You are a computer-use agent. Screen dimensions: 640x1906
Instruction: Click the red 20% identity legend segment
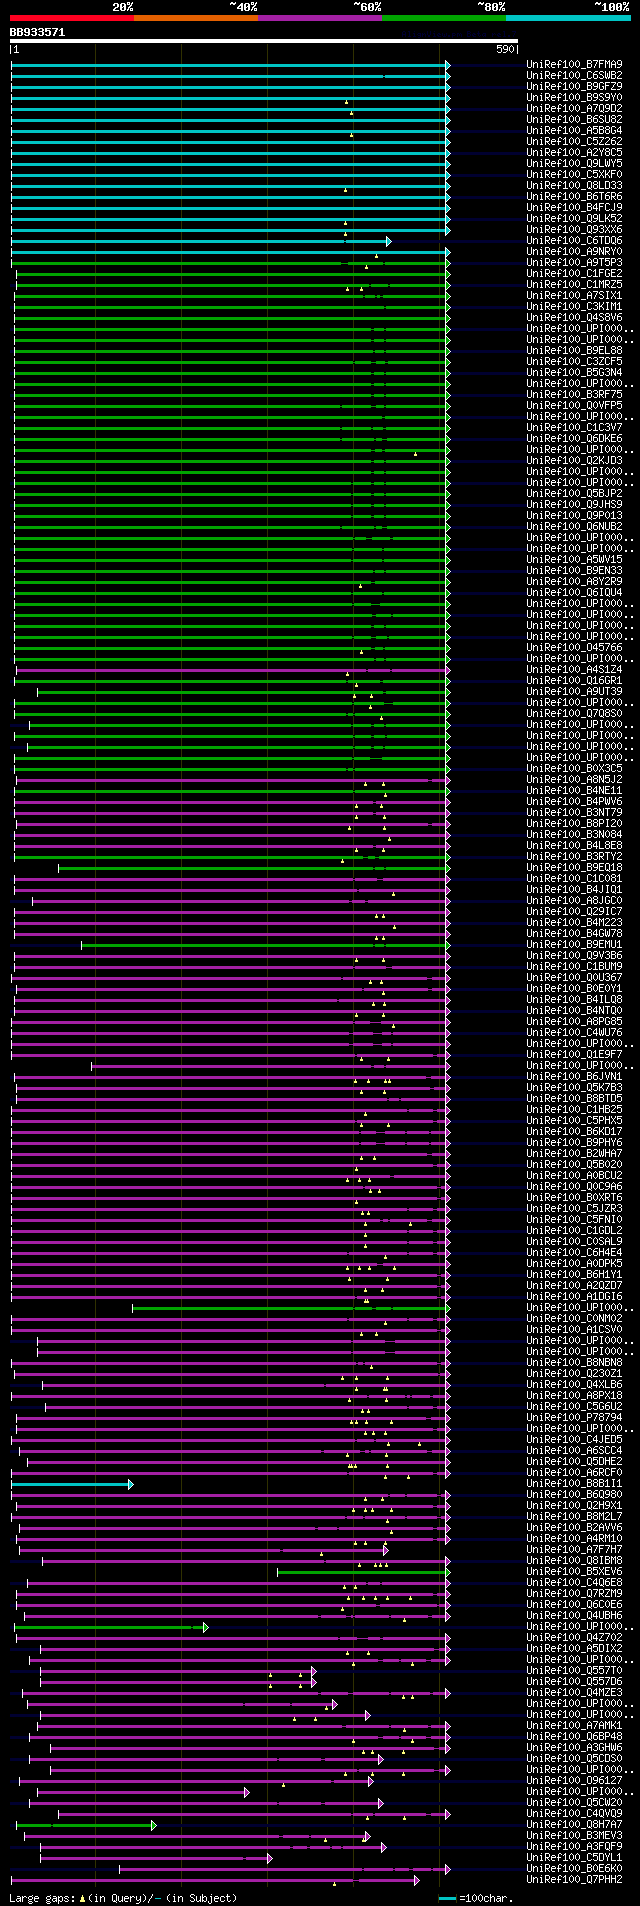pos(72,18)
